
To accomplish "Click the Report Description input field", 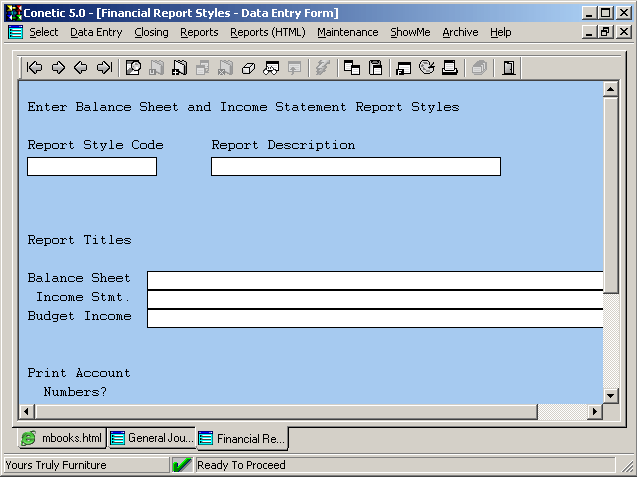I will click(355, 167).
